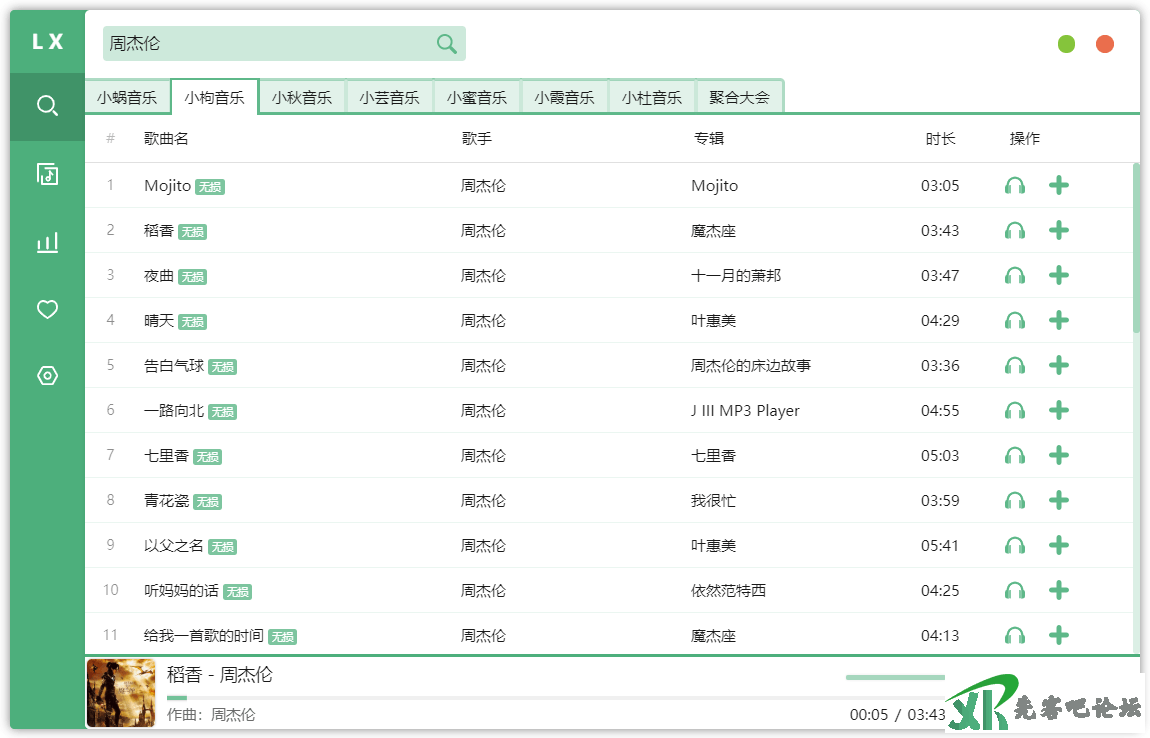This screenshot has height=738, width=1150.
Task: Open the search page from sidebar
Action: point(47,106)
